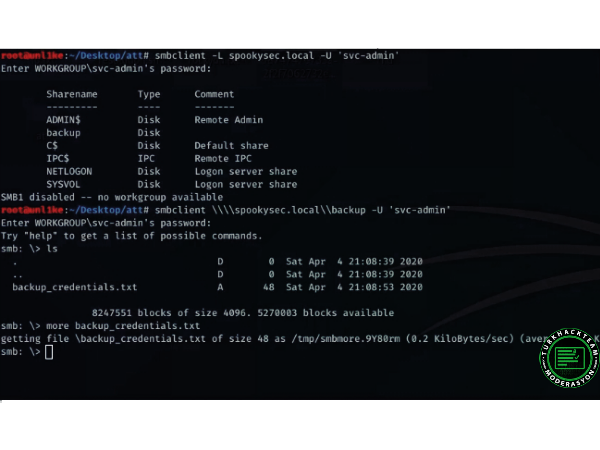Click the 'C$' share name
Viewport: 600px width, 450px height.
(x=52, y=146)
